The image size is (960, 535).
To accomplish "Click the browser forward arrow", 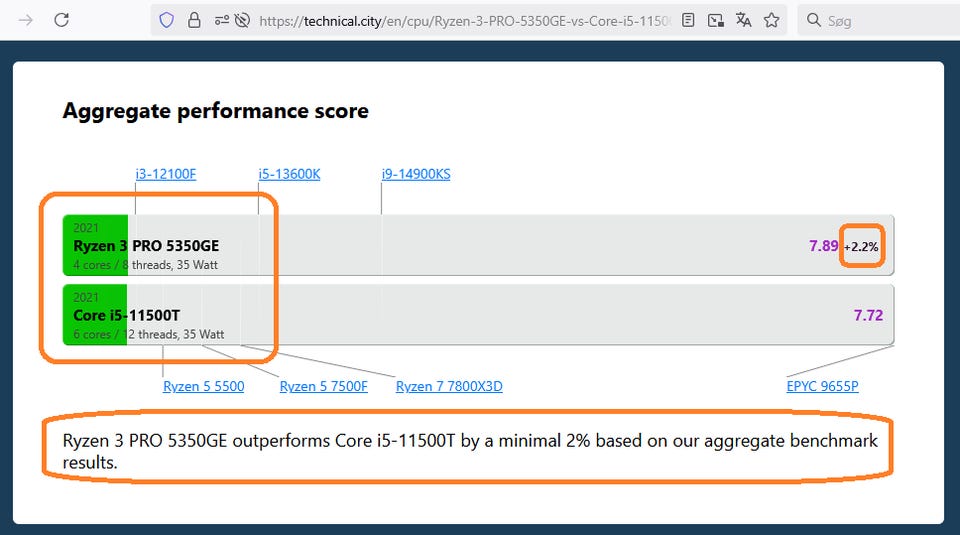I will (26, 20).
